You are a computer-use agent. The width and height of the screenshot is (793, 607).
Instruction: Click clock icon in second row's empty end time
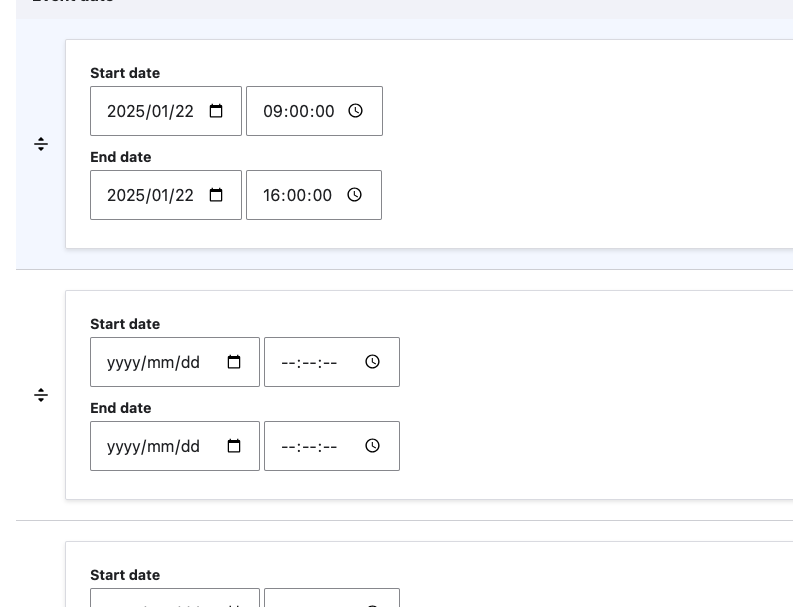pyautogui.click(x=373, y=446)
